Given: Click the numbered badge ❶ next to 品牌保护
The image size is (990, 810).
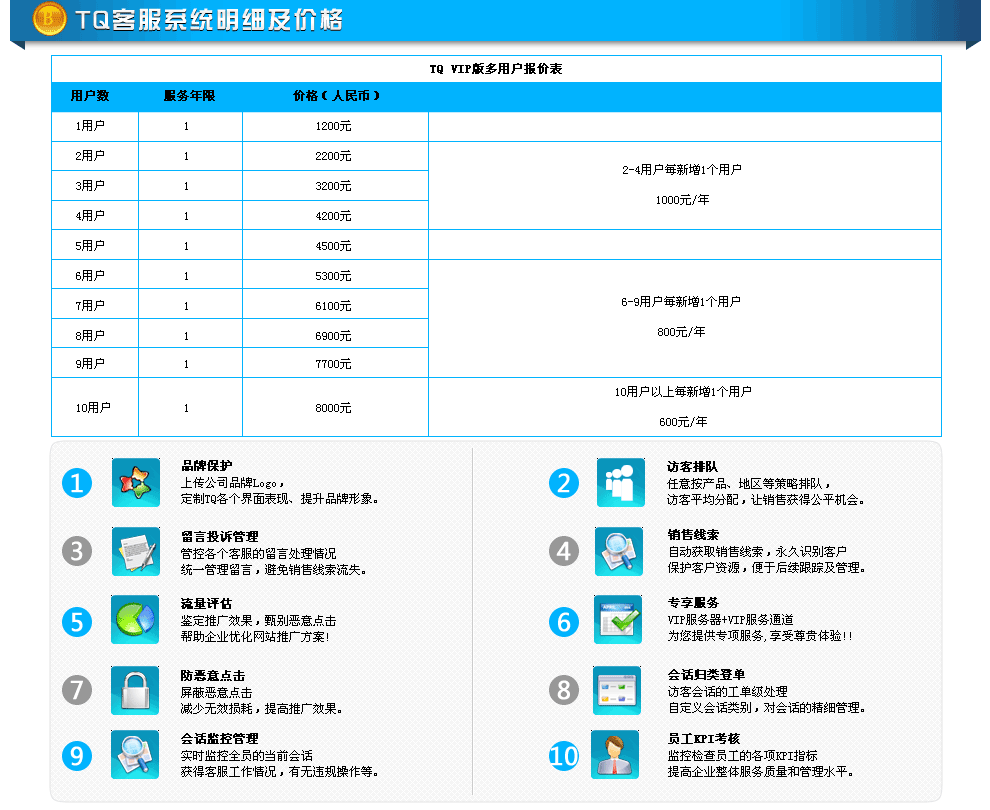Looking at the screenshot, I should pyautogui.click(x=76, y=481).
